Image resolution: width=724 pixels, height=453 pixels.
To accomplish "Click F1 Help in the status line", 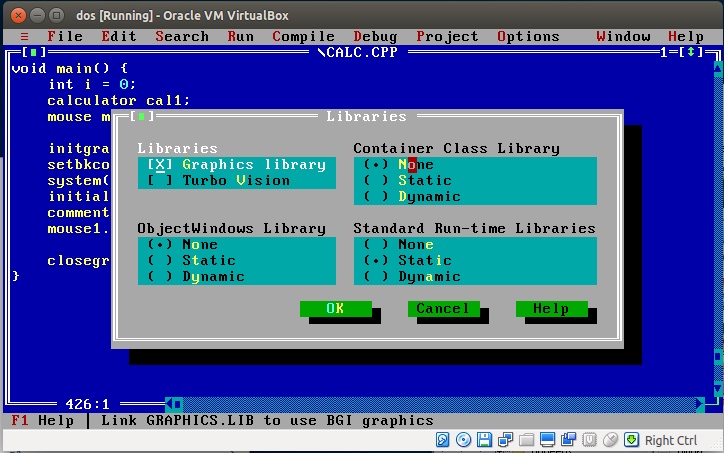I will click(42, 420).
